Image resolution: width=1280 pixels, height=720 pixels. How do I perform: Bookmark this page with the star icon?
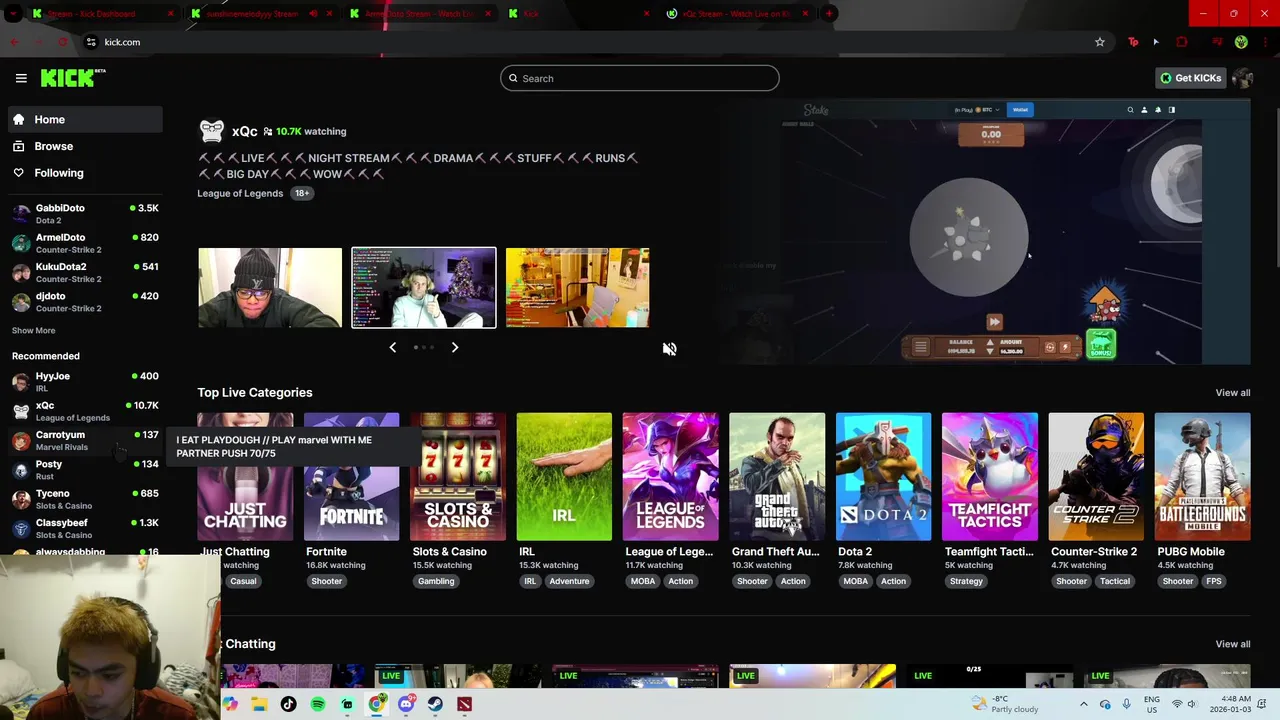(x=1100, y=42)
